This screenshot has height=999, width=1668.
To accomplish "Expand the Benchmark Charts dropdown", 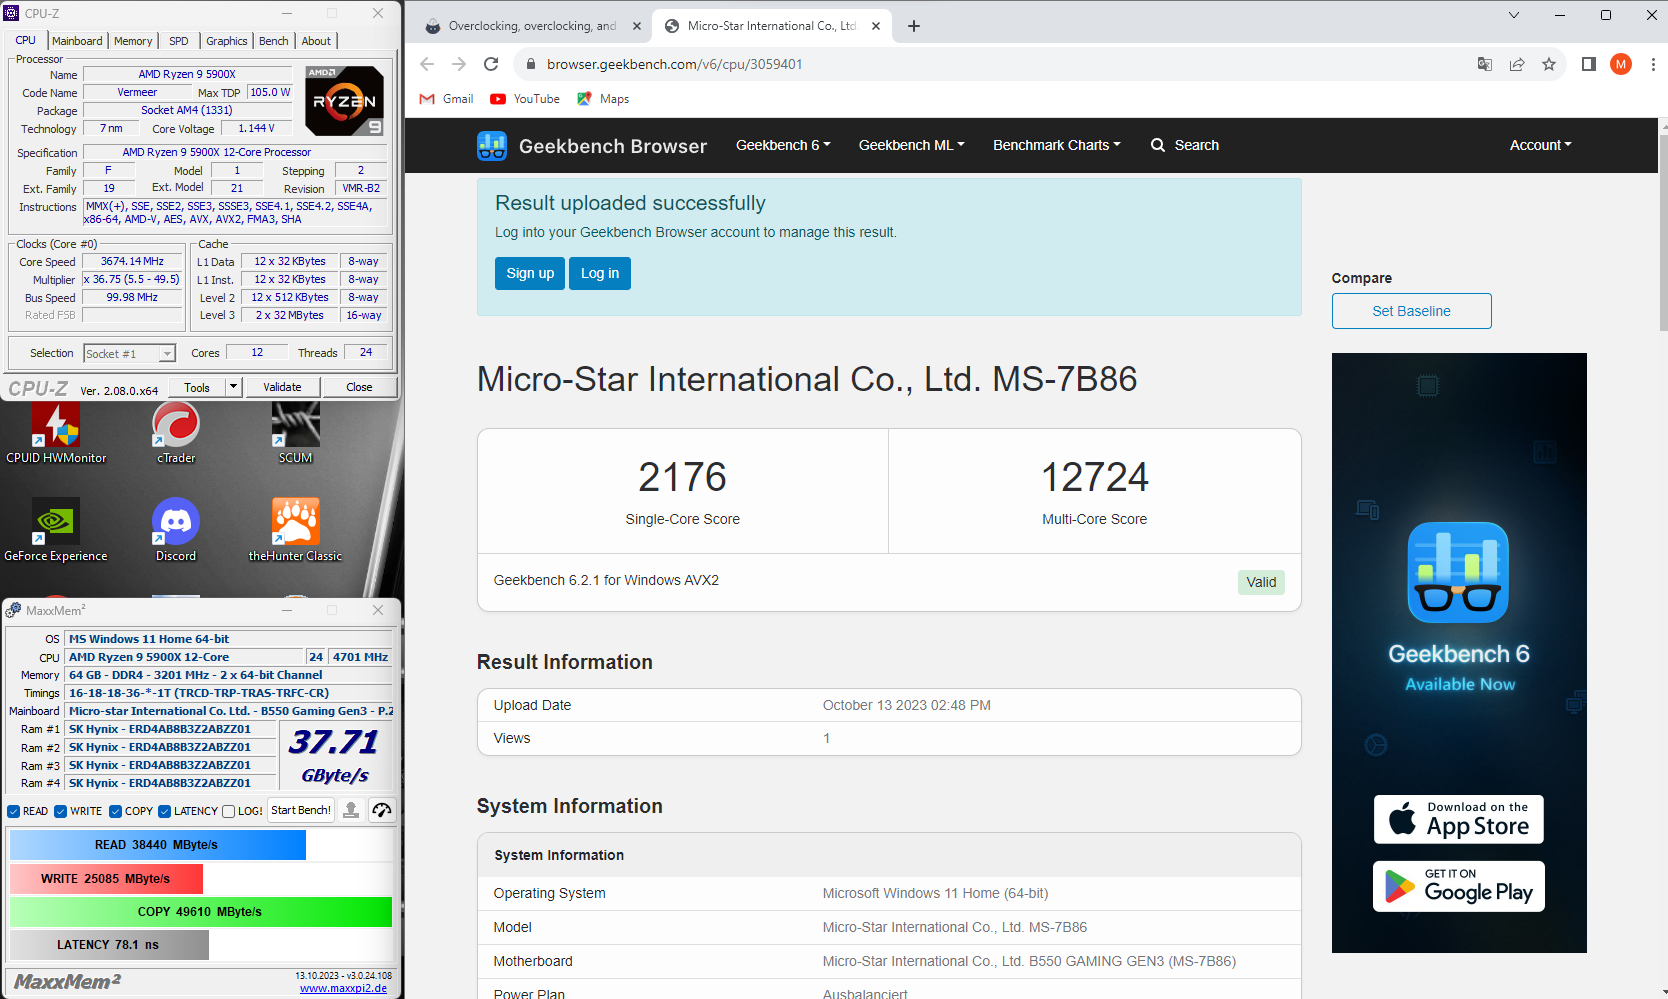I will pos(1056,145).
